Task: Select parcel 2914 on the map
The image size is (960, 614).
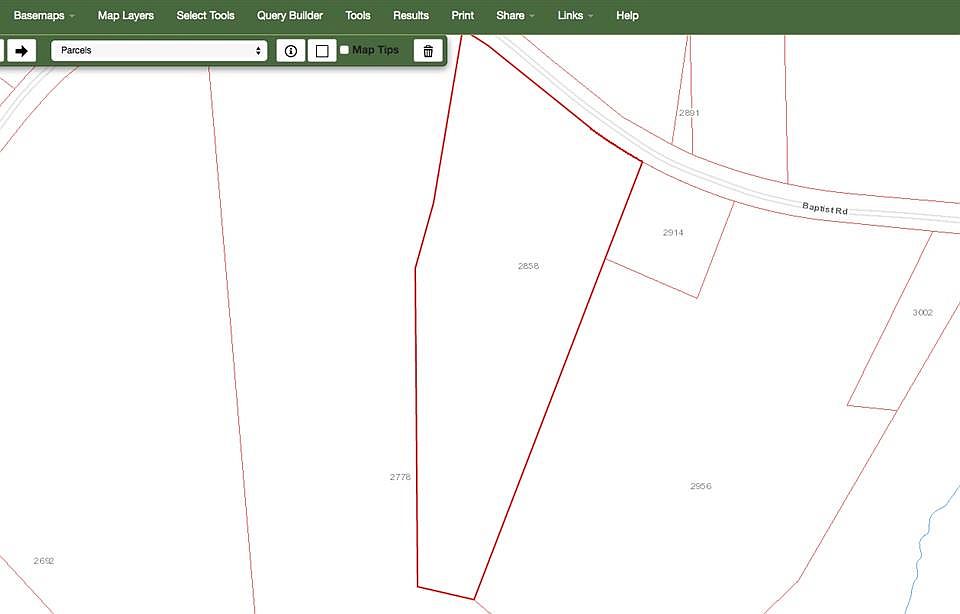Action: pyautogui.click(x=673, y=233)
